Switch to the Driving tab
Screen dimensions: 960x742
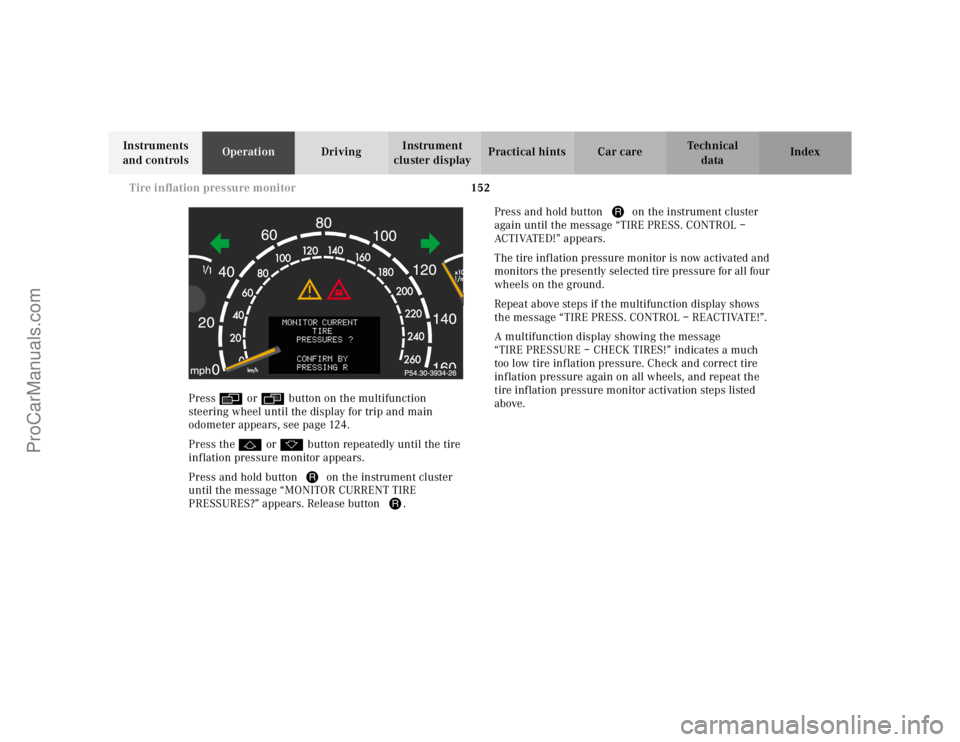tap(342, 153)
